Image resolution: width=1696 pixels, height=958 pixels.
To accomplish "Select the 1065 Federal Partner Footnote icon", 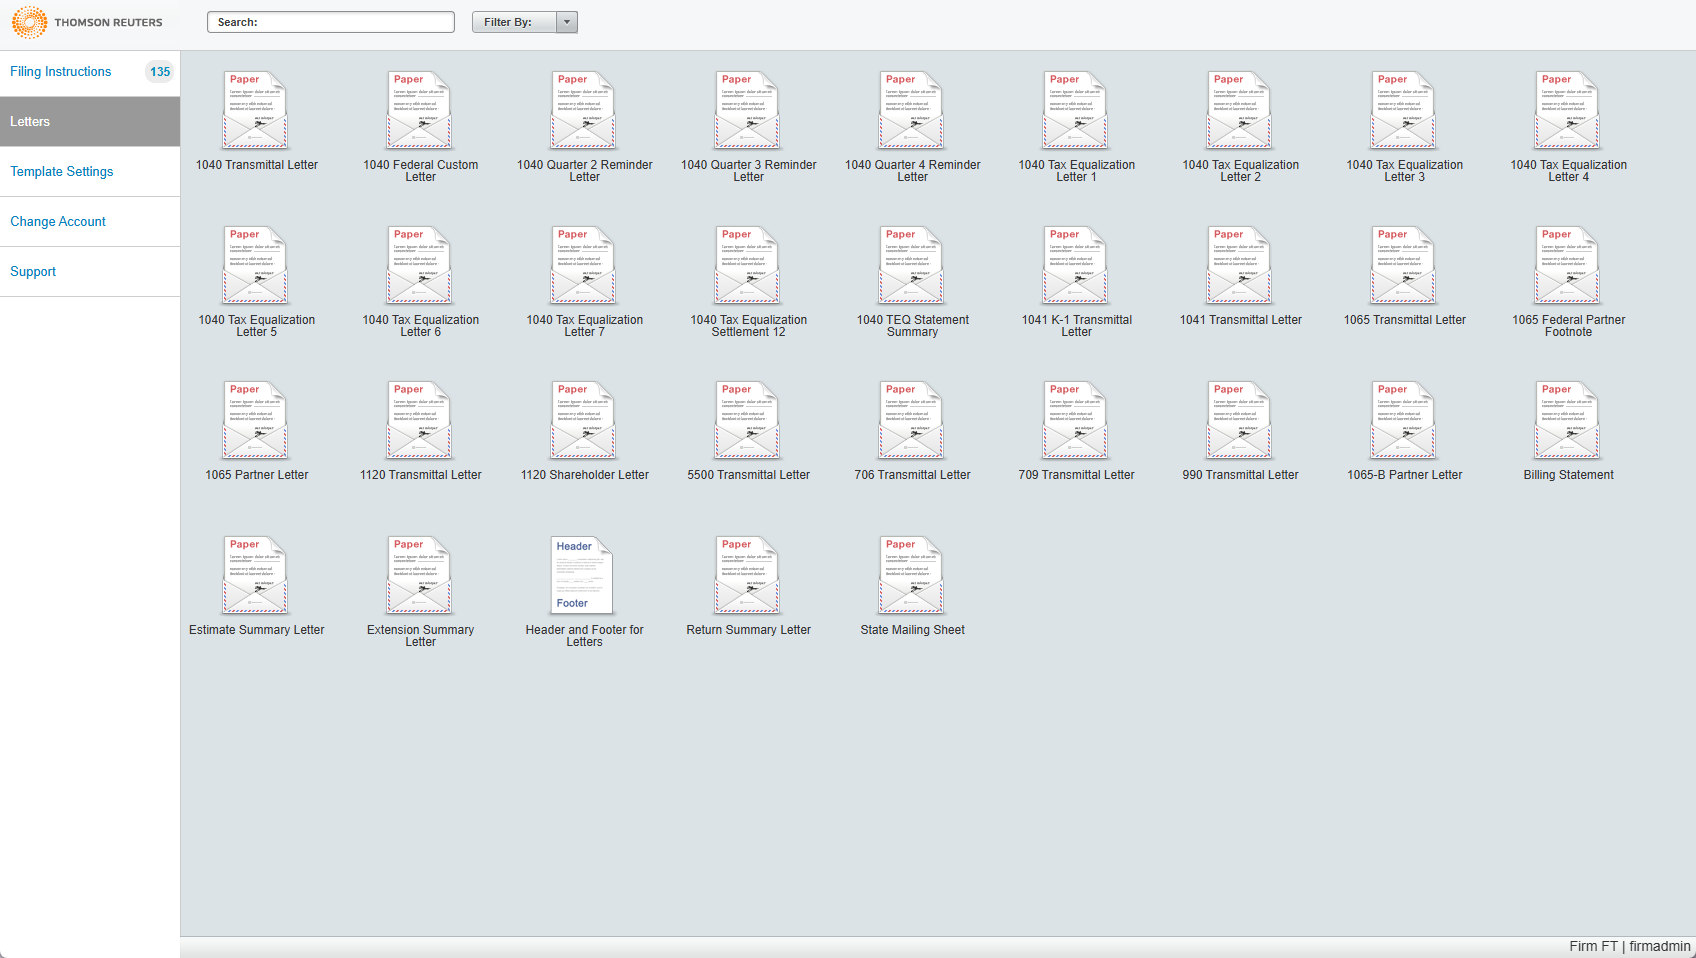I will [1567, 266].
